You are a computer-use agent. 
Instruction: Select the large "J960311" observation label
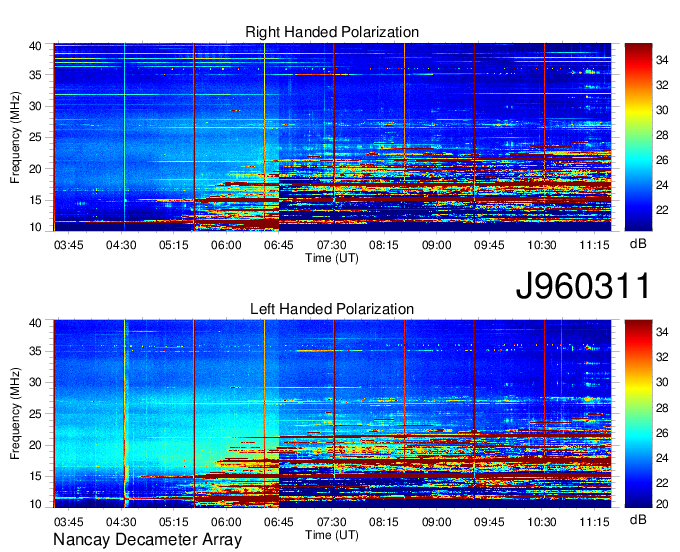(x=583, y=285)
